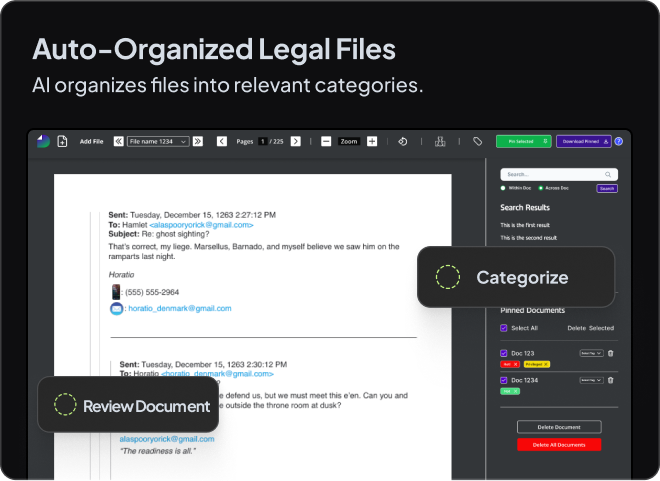Viewport: 660px width, 481px height.
Task: Delete Doc 123 with trash icon
Action: 611,353
